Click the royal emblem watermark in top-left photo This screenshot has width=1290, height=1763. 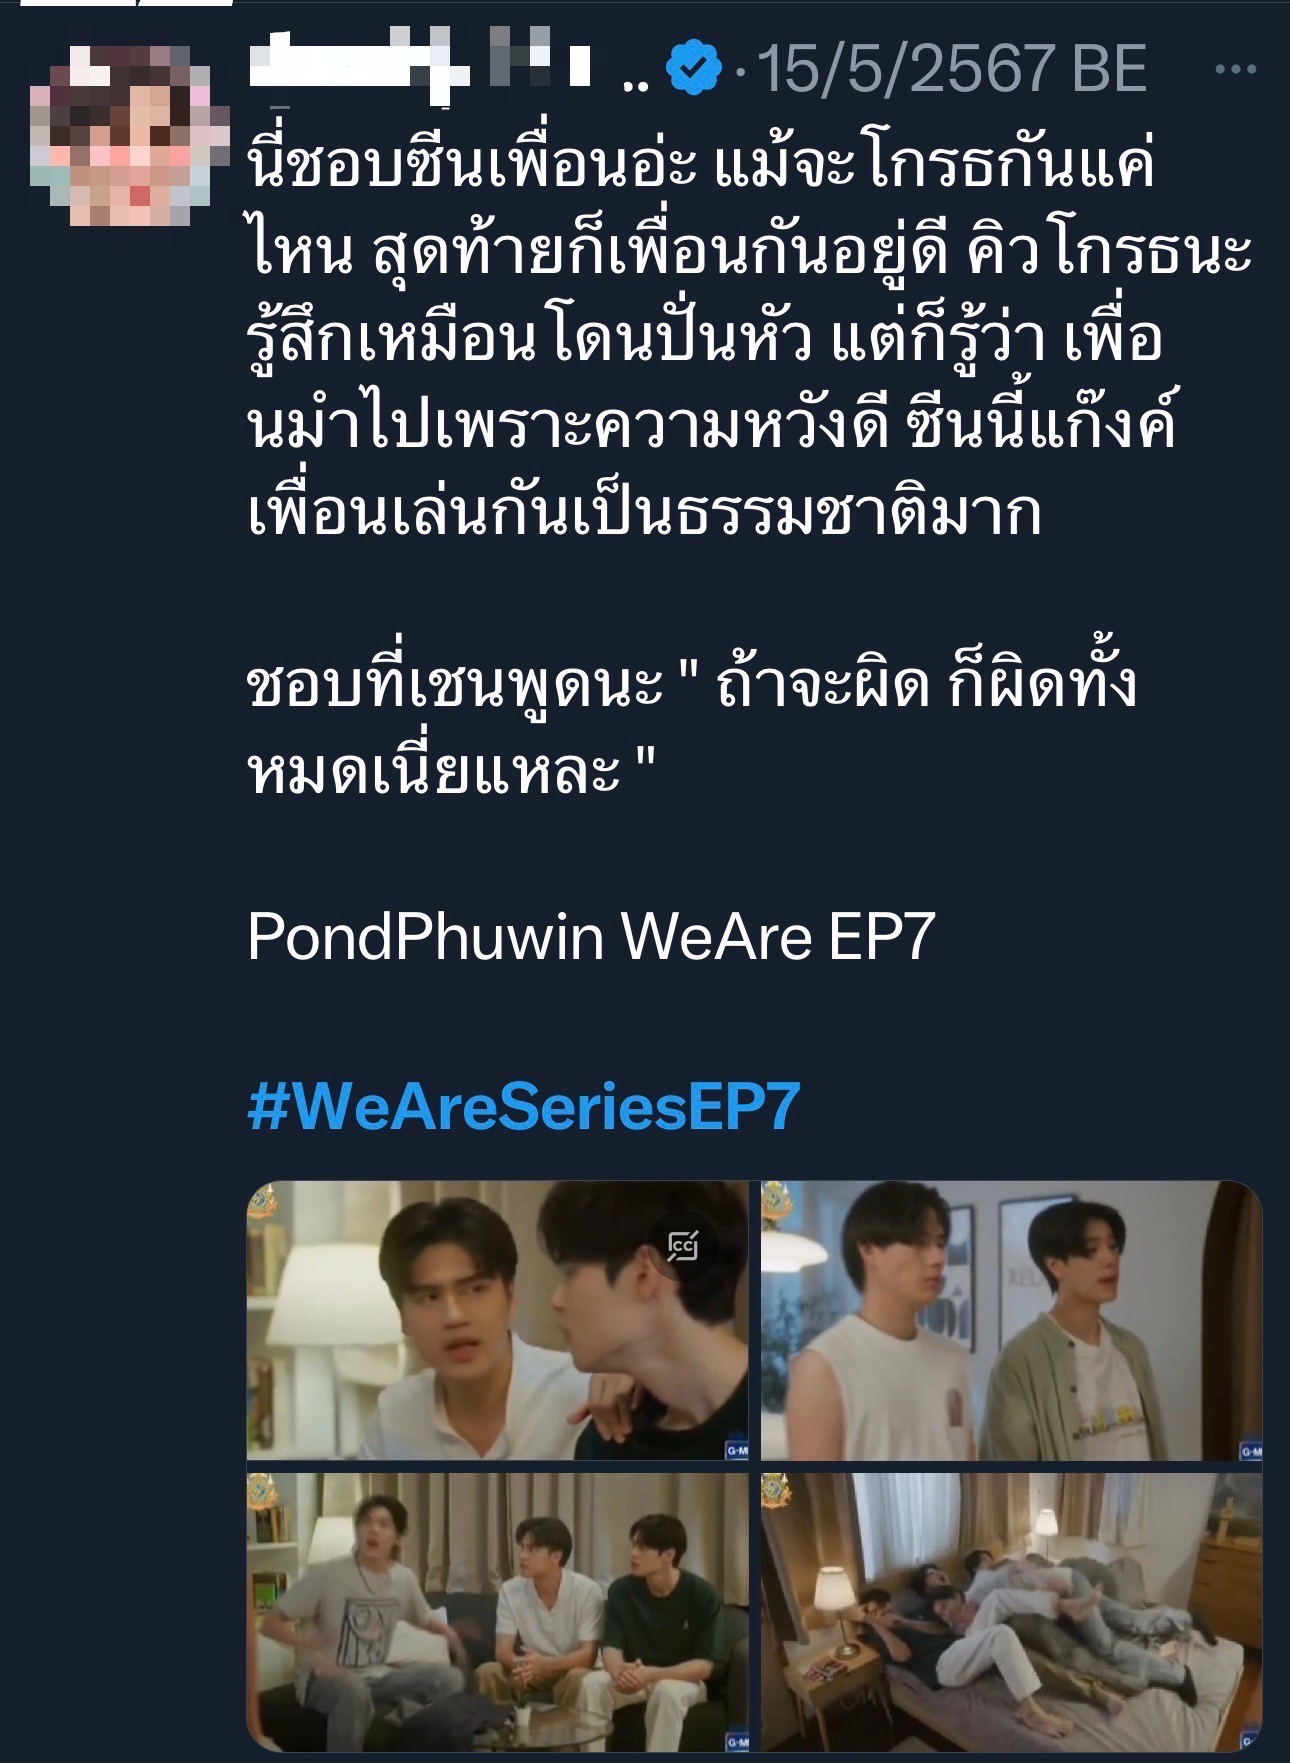point(263,1201)
